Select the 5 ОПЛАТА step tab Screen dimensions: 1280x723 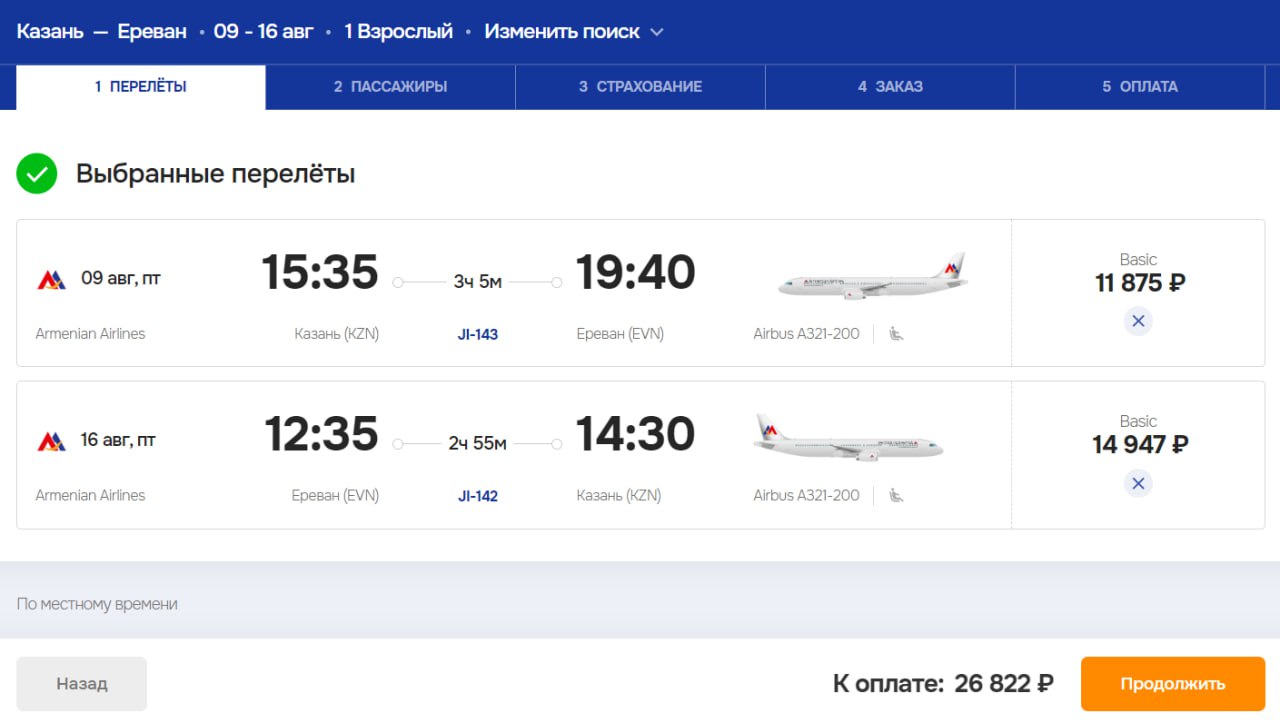[x=1140, y=87]
